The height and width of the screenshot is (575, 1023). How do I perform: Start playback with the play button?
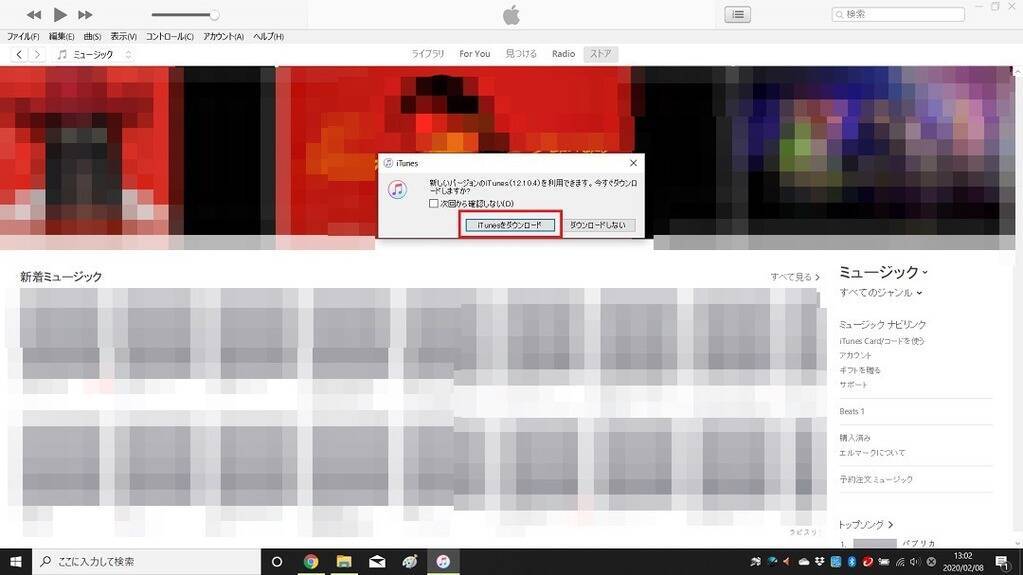click(x=60, y=14)
